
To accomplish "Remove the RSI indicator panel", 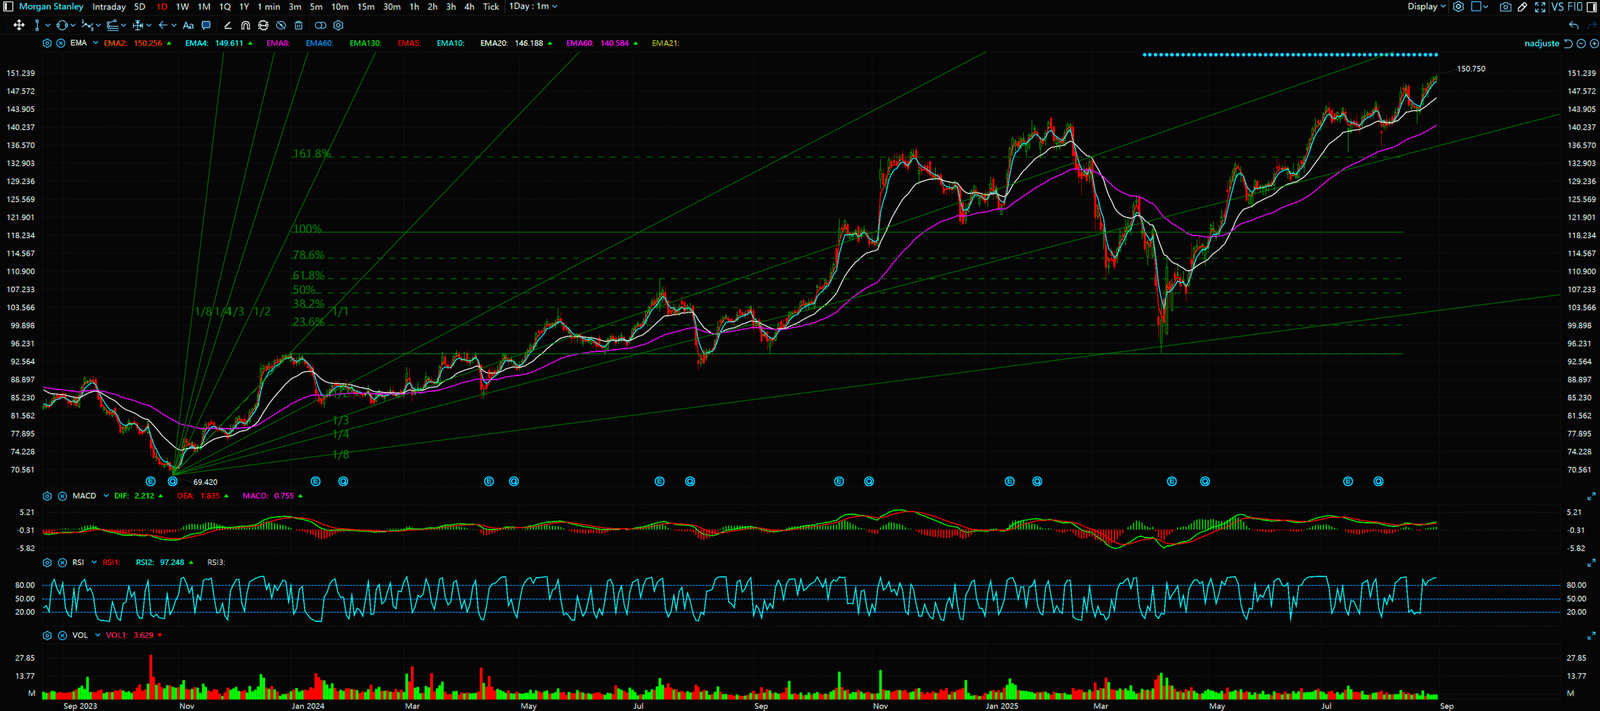I will (60, 563).
